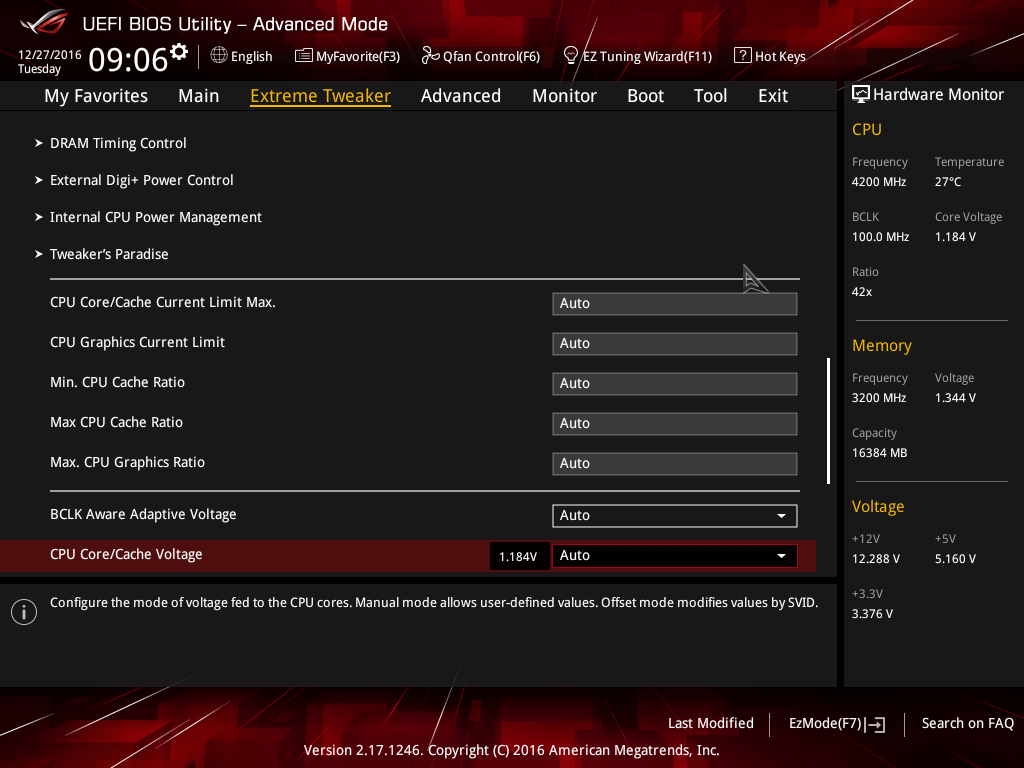Viewport: 1024px width, 768px height.
Task: Click CPU Graphics Current Limit field
Action: pos(675,344)
